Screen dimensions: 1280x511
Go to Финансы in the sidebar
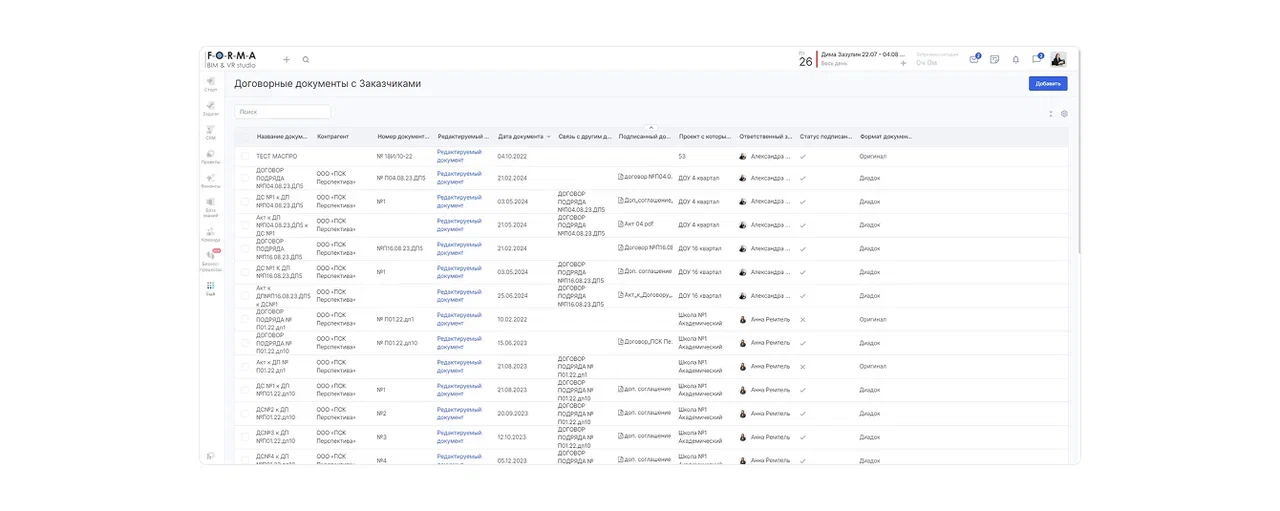211,180
